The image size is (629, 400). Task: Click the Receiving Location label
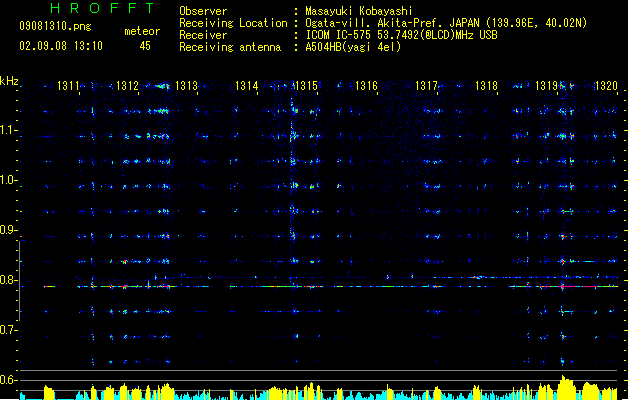coord(233,23)
